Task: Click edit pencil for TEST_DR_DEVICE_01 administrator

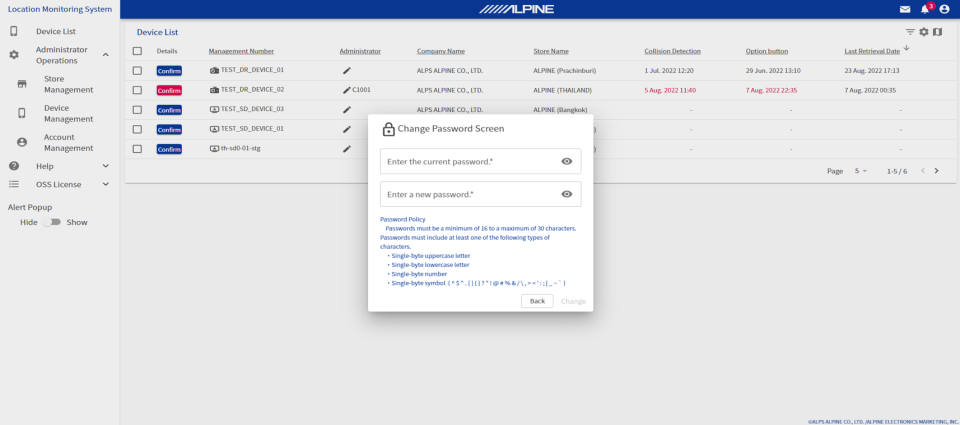Action: 347,70
